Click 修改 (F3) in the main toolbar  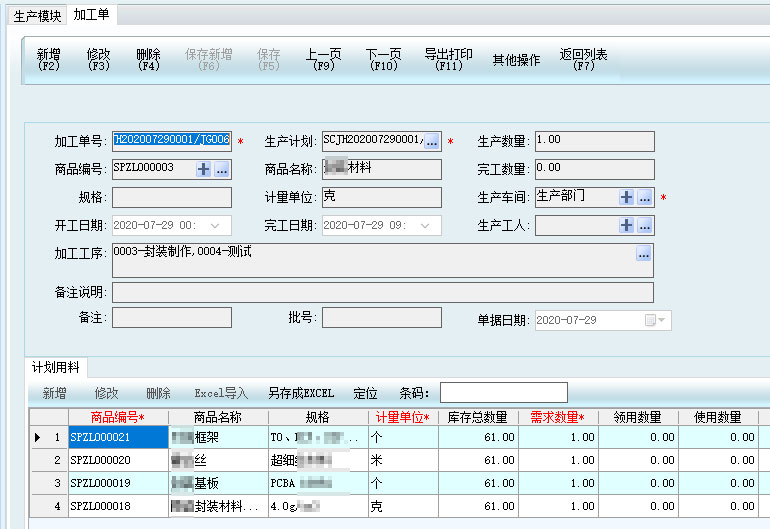pos(98,59)
